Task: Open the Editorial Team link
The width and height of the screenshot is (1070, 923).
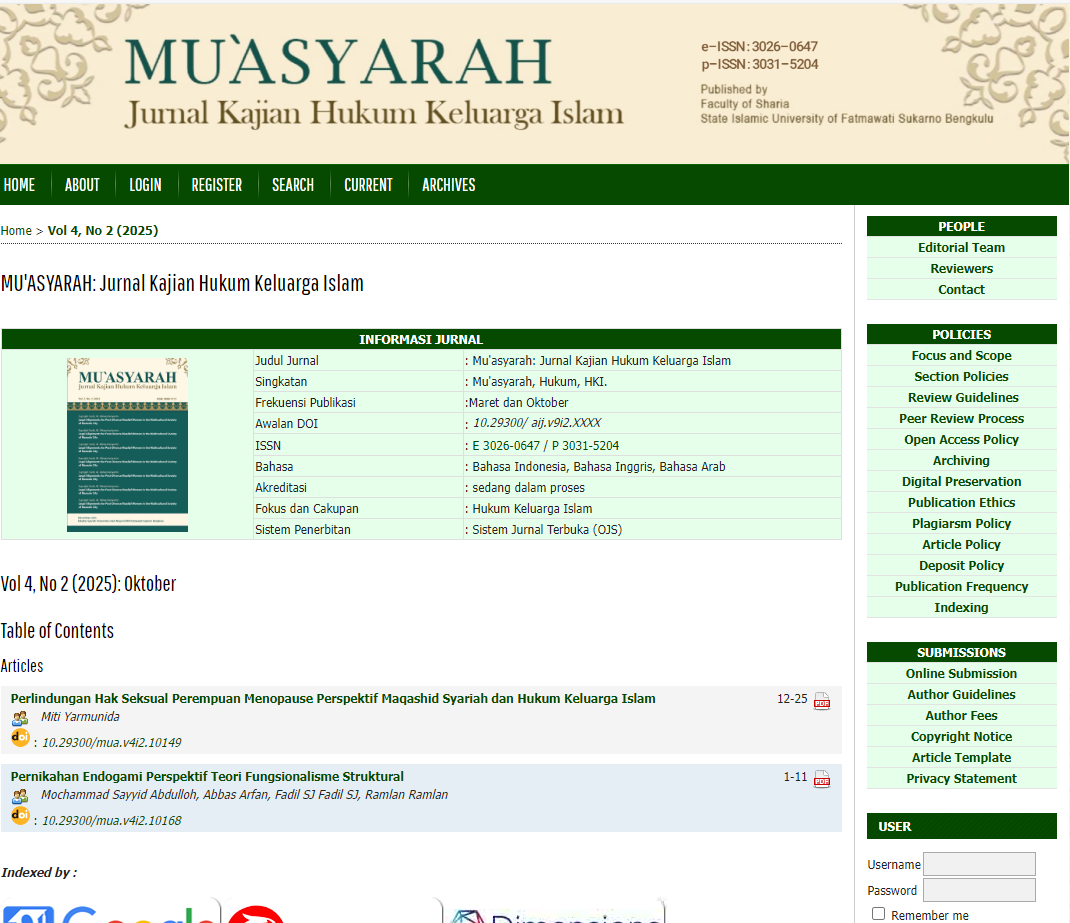Action: click(961, 248)
